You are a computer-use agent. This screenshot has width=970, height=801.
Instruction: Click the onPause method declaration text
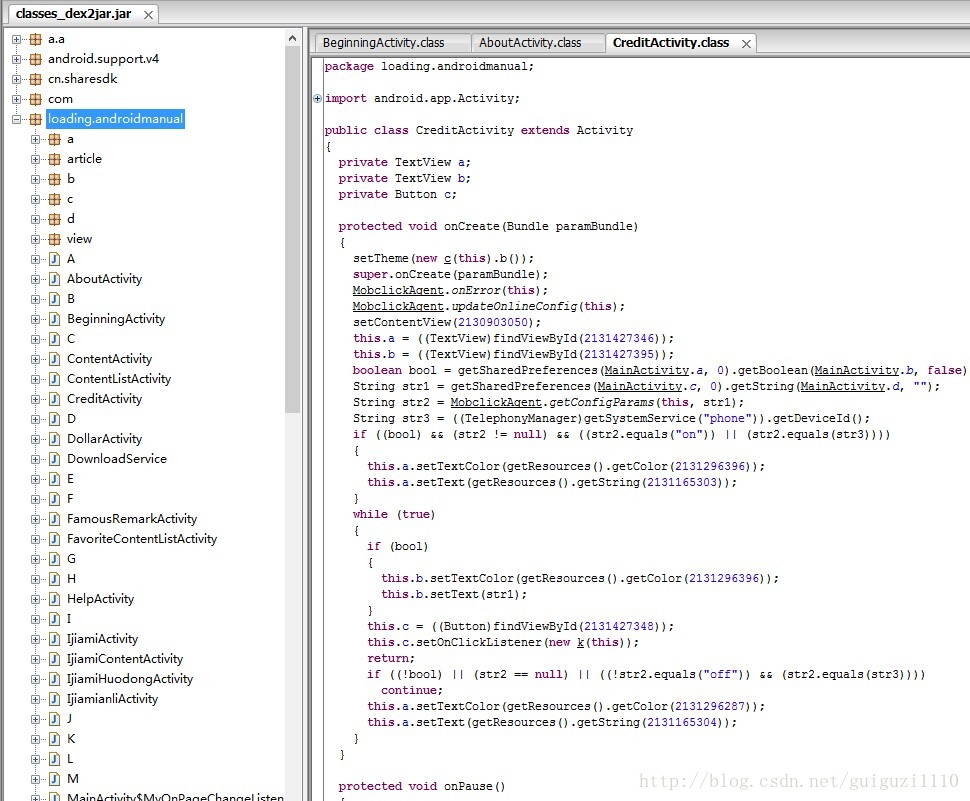421,786
